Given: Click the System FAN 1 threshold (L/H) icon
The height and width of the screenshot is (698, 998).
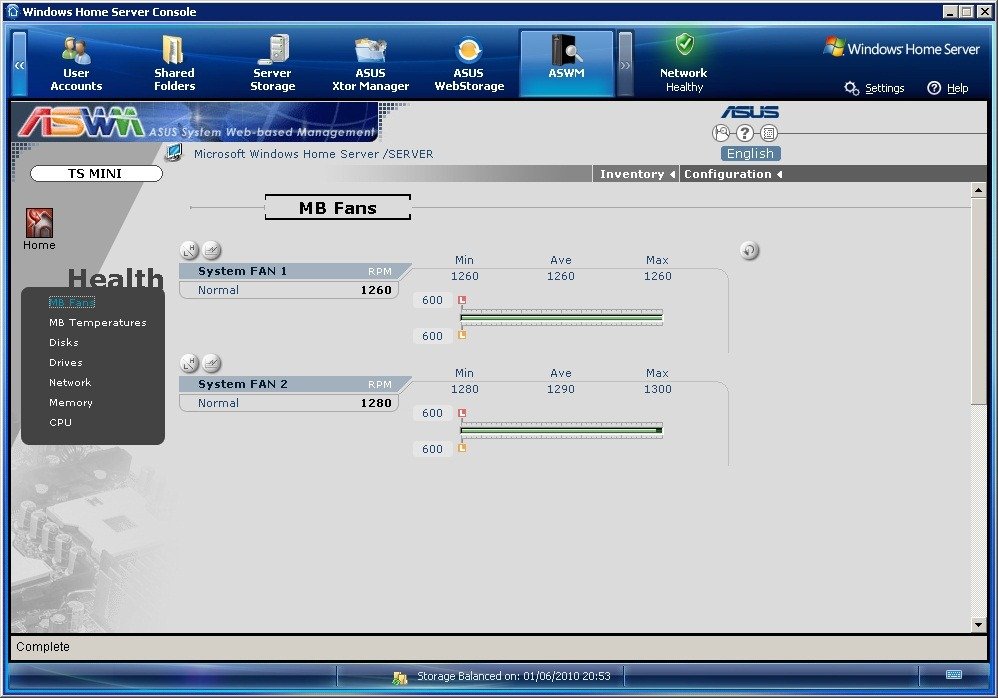Looking at the screenshot, I should [189, 250].
